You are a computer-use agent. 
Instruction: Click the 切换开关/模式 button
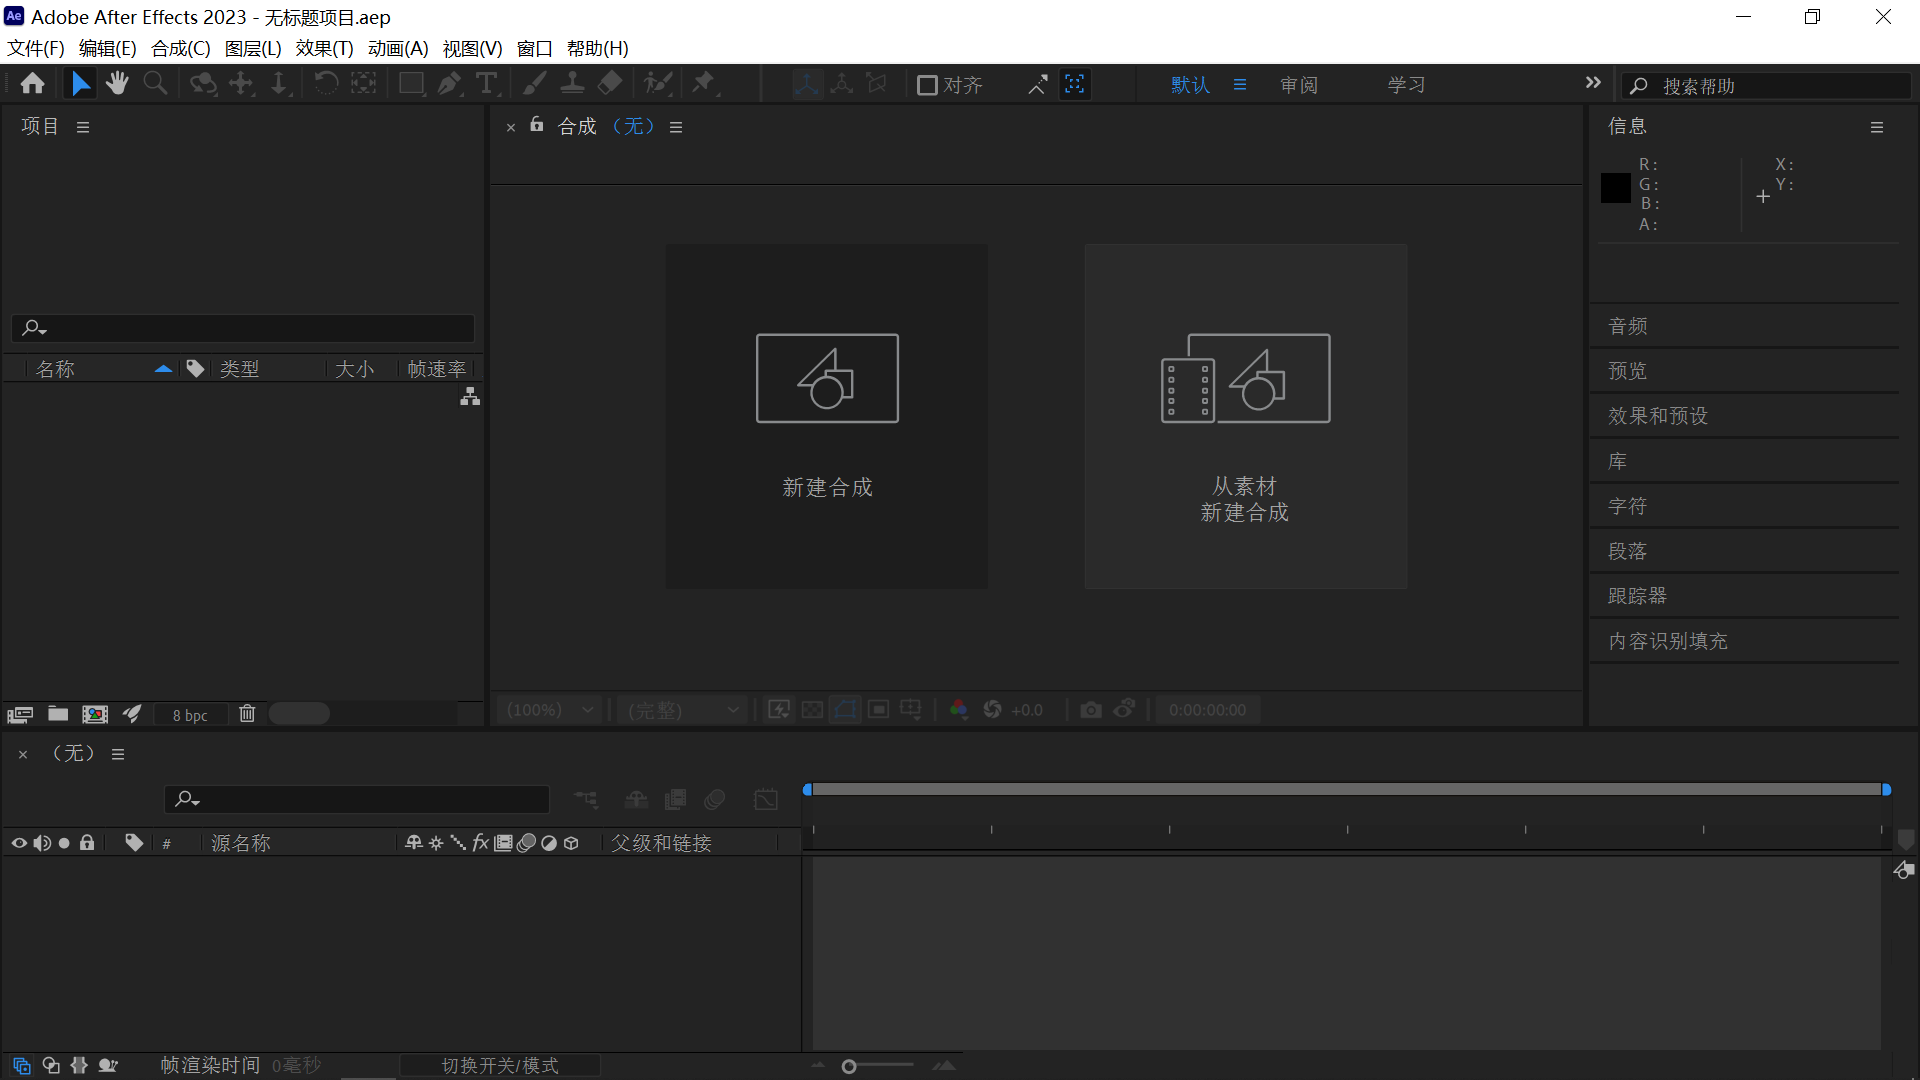[x=500, y=1066]
